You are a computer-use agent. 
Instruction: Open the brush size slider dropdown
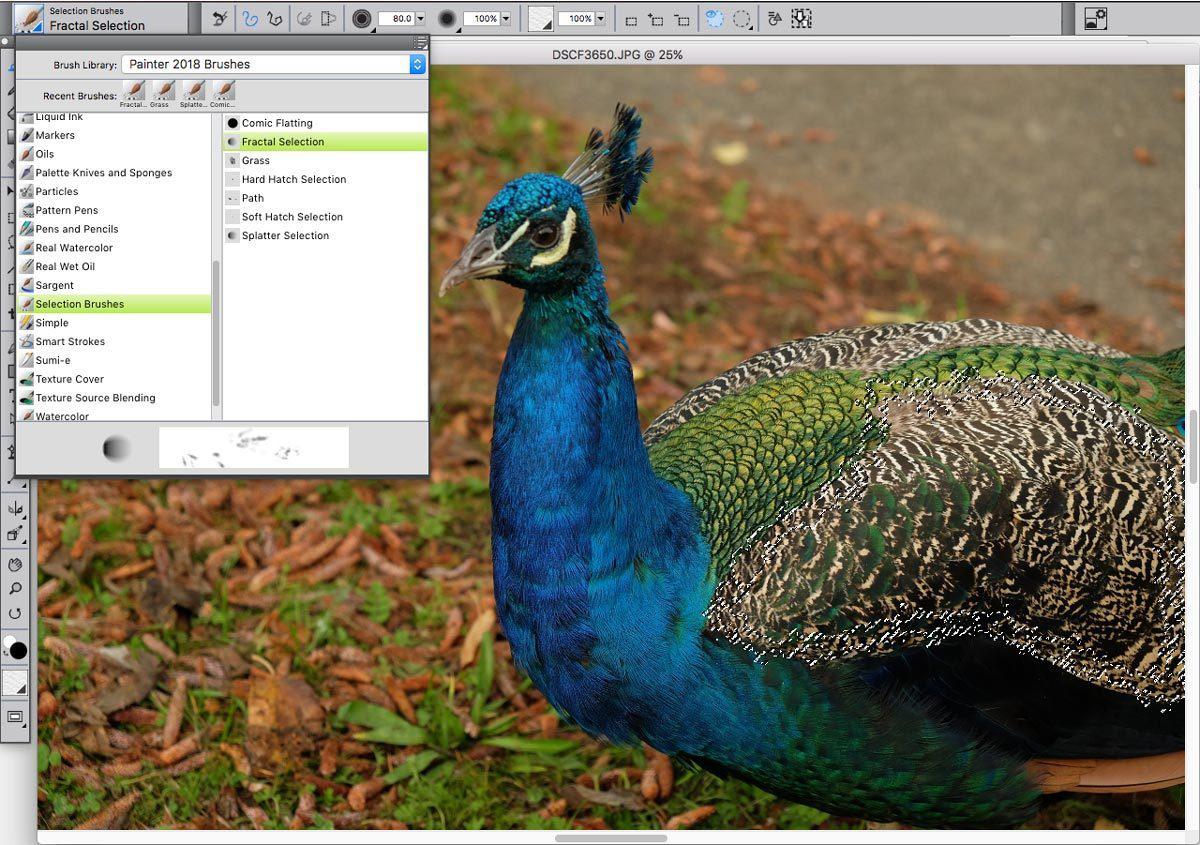420,18
